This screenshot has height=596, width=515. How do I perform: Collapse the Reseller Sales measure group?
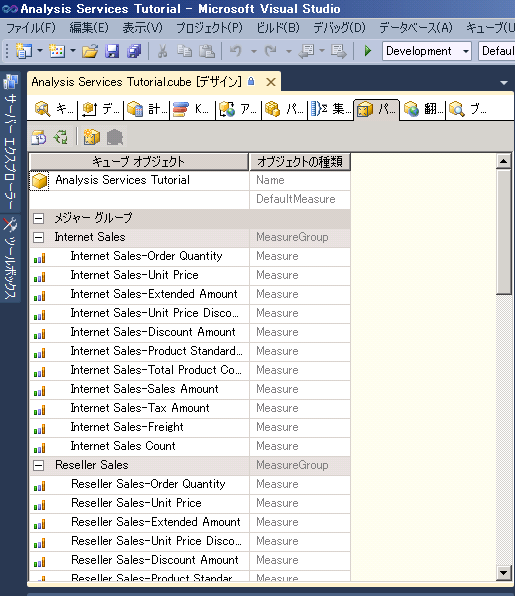pos(38,466)
